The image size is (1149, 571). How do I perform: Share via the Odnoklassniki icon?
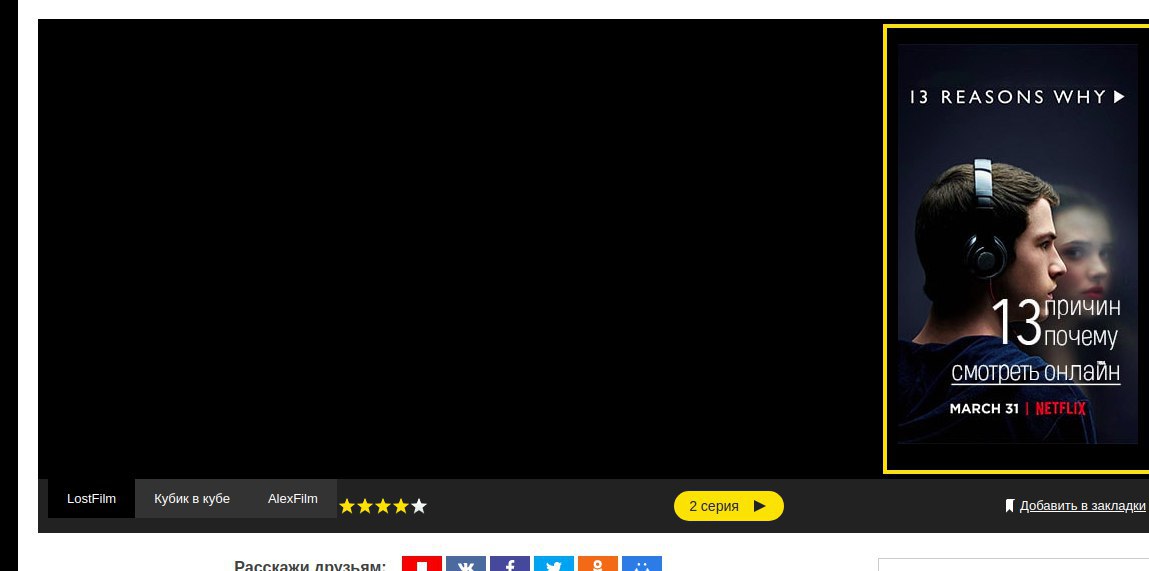tap(598, 564)
